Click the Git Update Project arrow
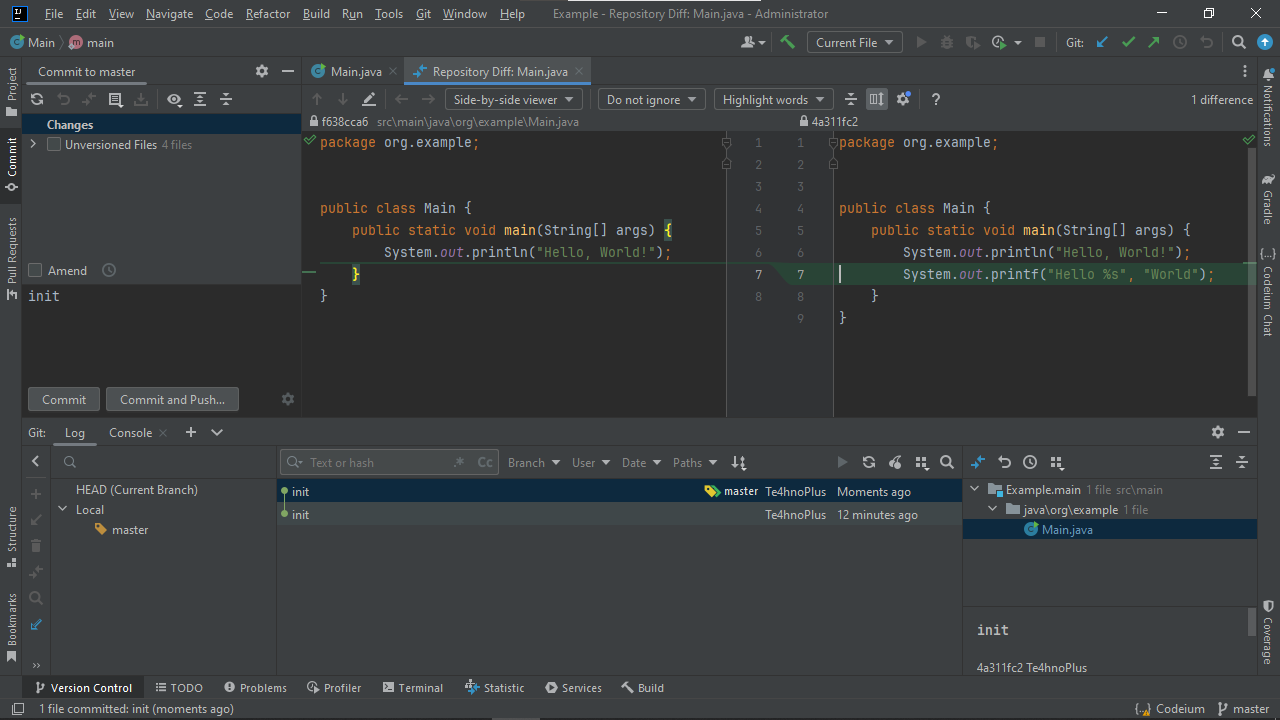1280x720 pixels. [1102, 42]
